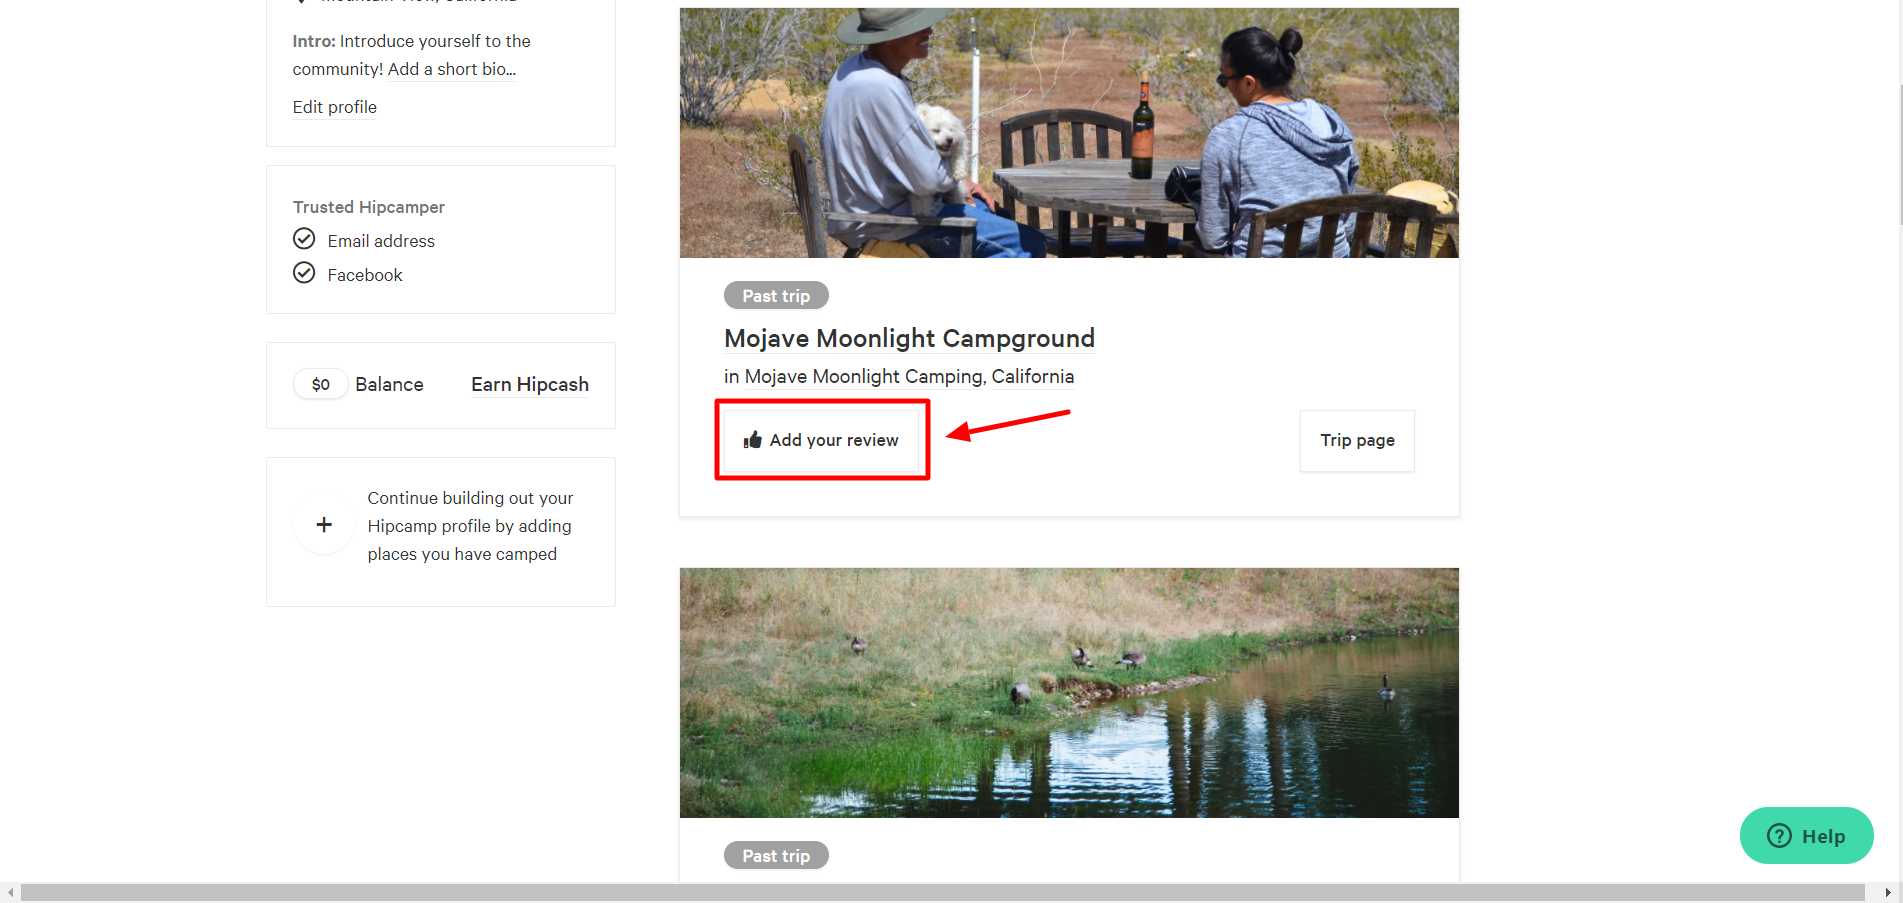Click the pond with geese photo
Screen dimensions: 1903x903
pyautogui.click(x=1068, y=692)
